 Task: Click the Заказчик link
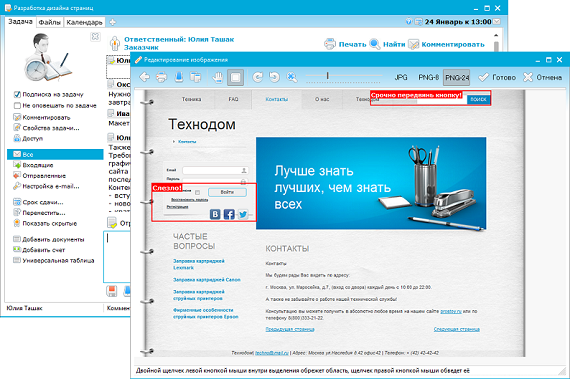click(x=141, y=47)
